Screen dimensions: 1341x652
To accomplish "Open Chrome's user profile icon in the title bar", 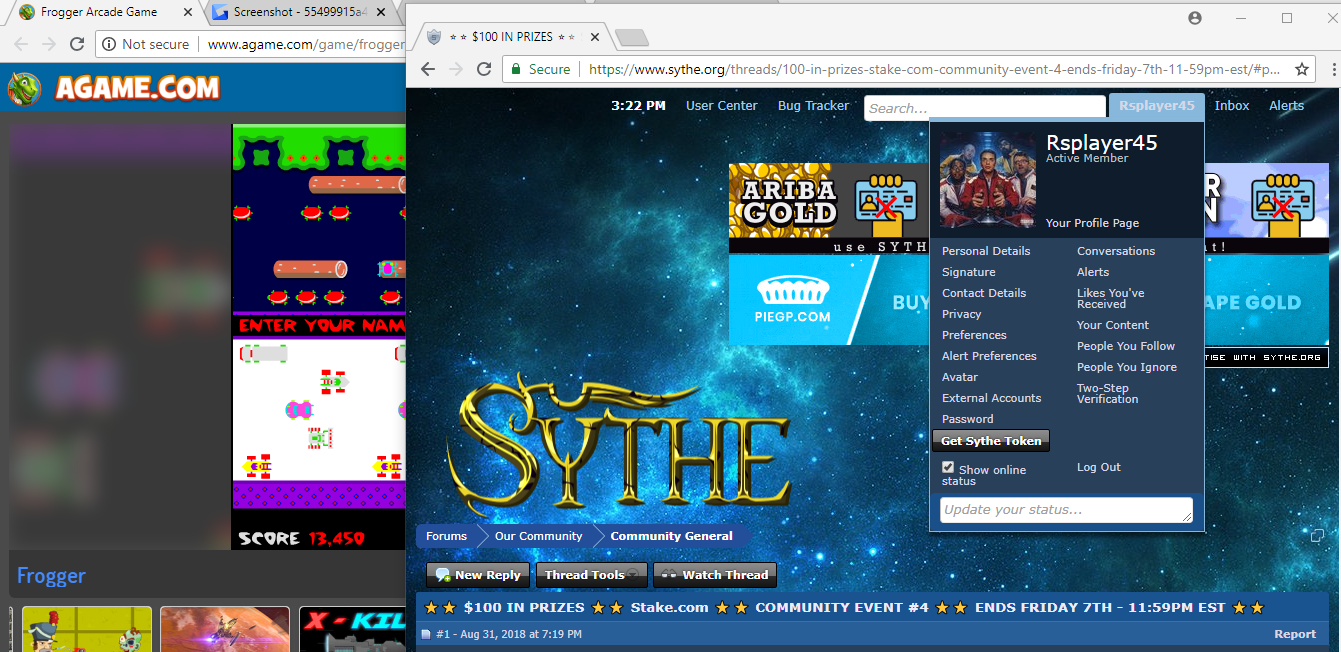I will (x=1194, y=18).
